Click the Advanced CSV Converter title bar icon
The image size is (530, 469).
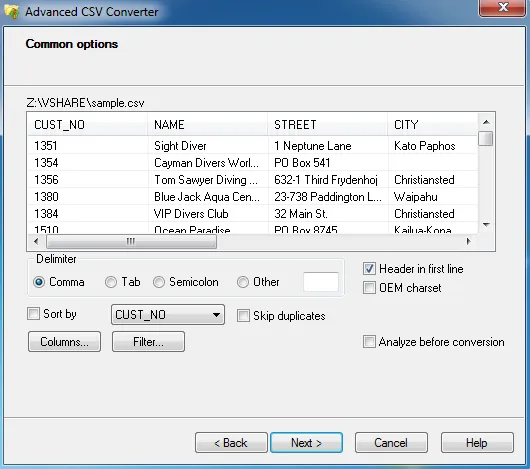[x=11, y=11]
